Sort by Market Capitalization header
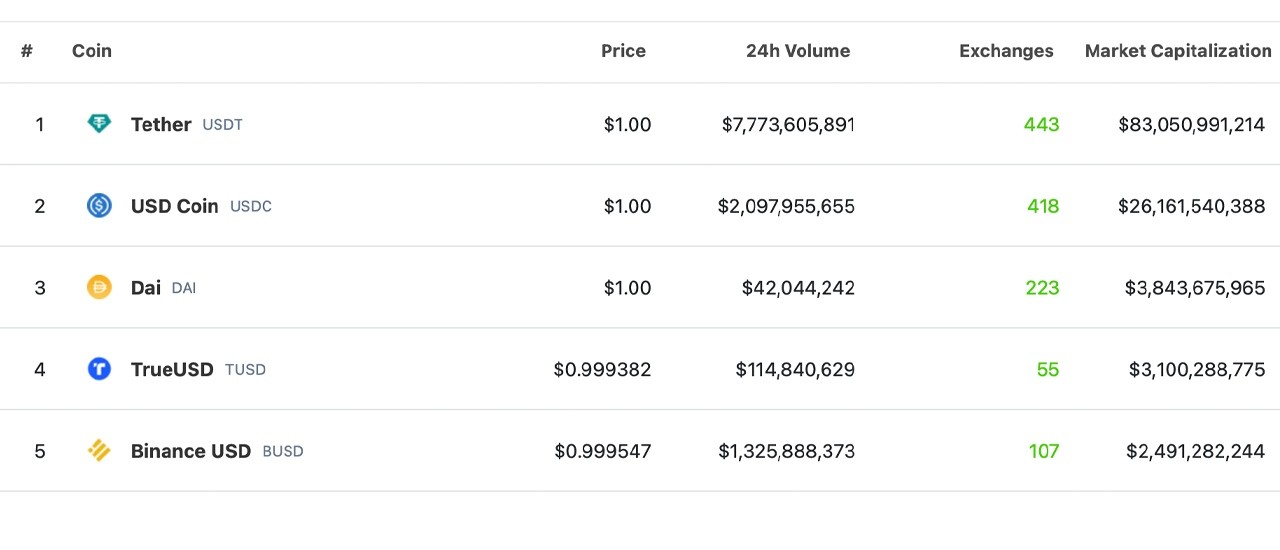This screenshot has height=550, width=1280. pos(1178,51)
